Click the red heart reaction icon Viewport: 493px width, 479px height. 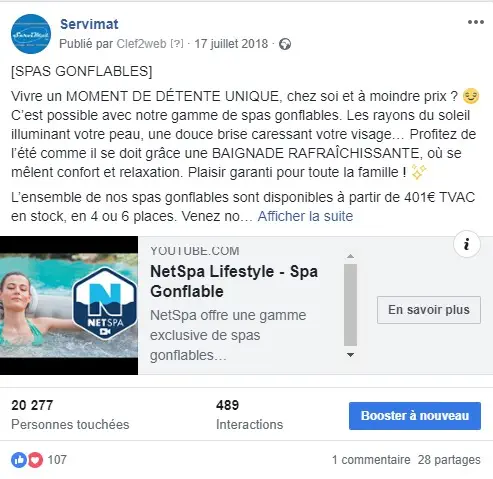(35, 460)
